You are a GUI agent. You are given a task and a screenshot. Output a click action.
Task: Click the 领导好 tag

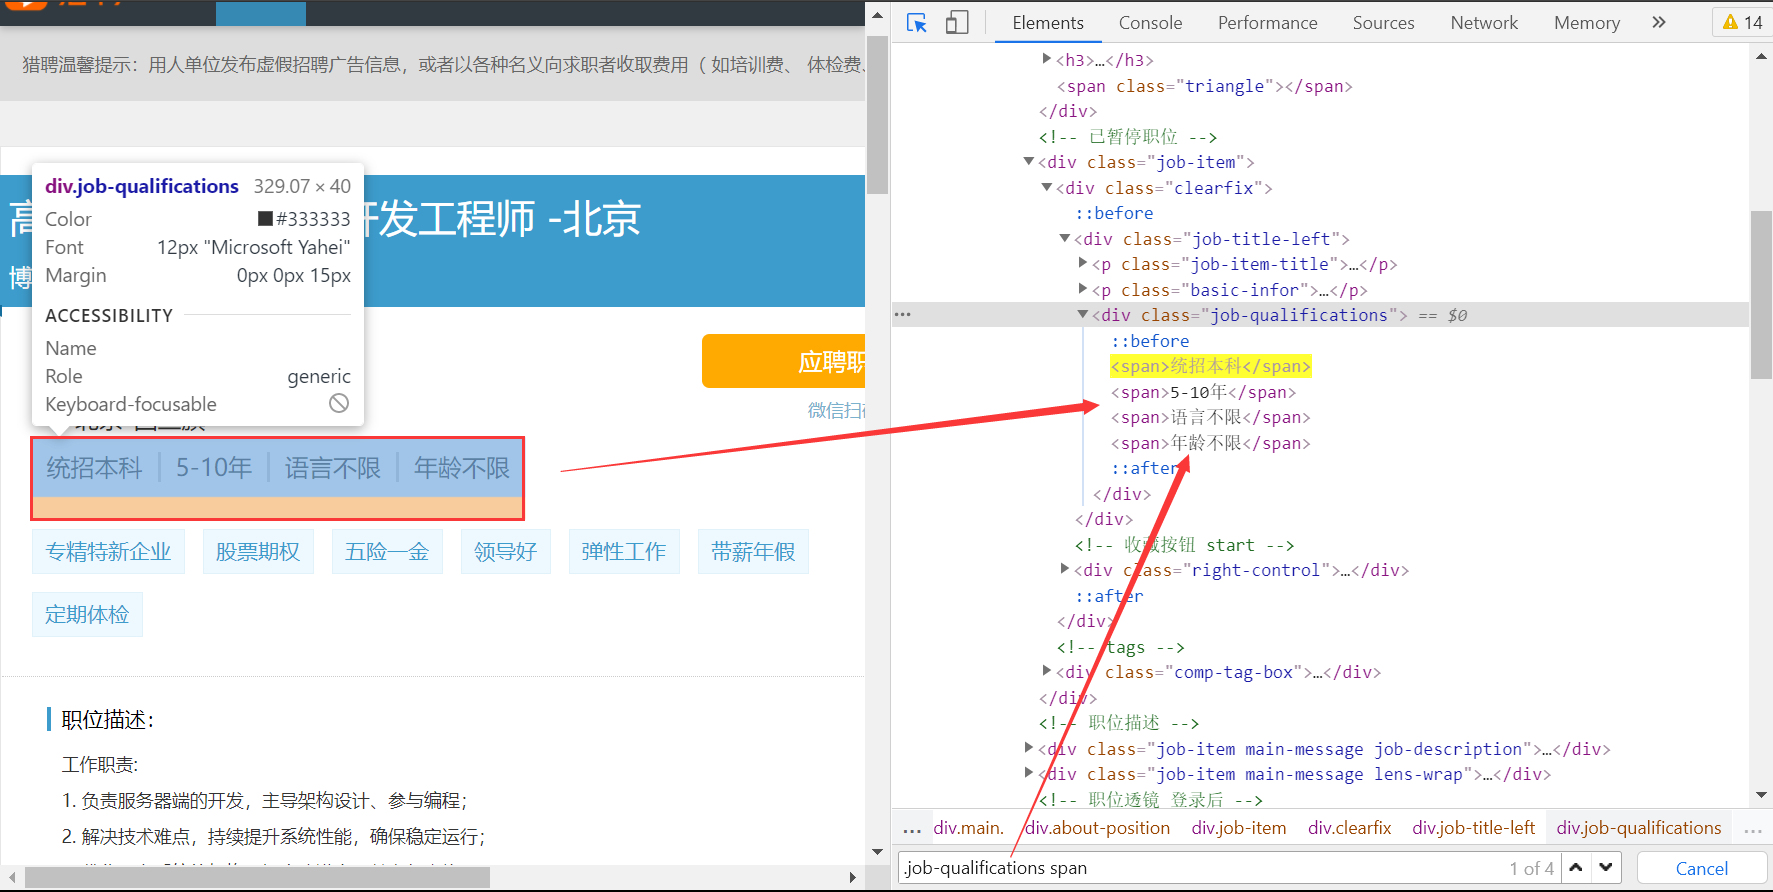point(506,552)
